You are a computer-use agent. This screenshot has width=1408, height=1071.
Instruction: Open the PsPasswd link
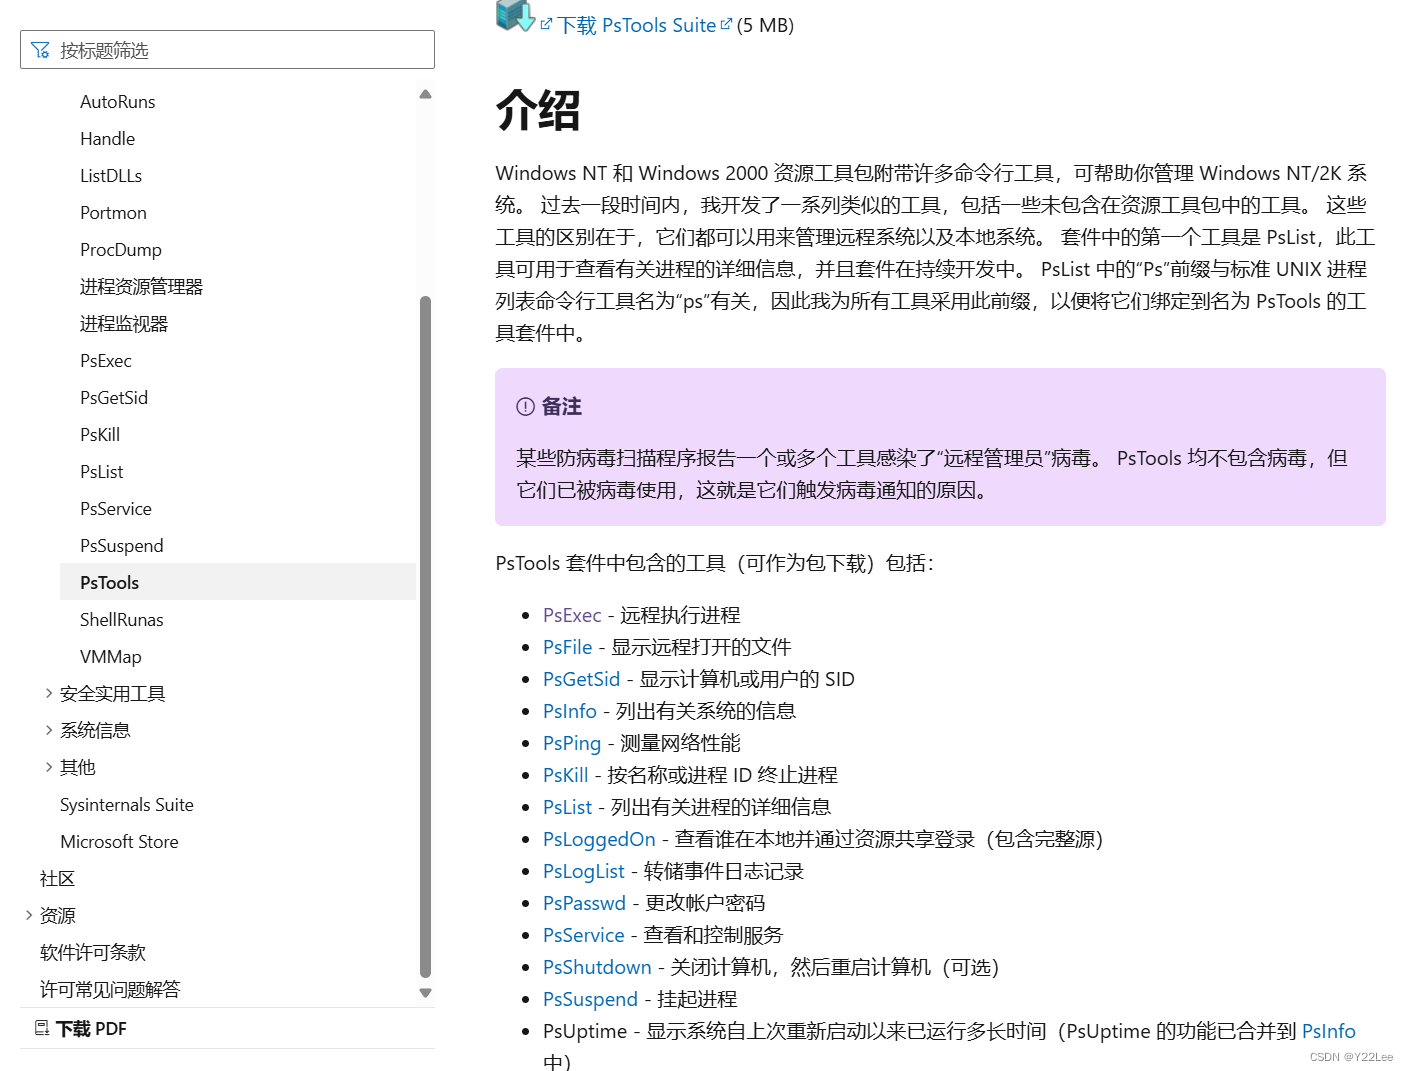point(584,903)
